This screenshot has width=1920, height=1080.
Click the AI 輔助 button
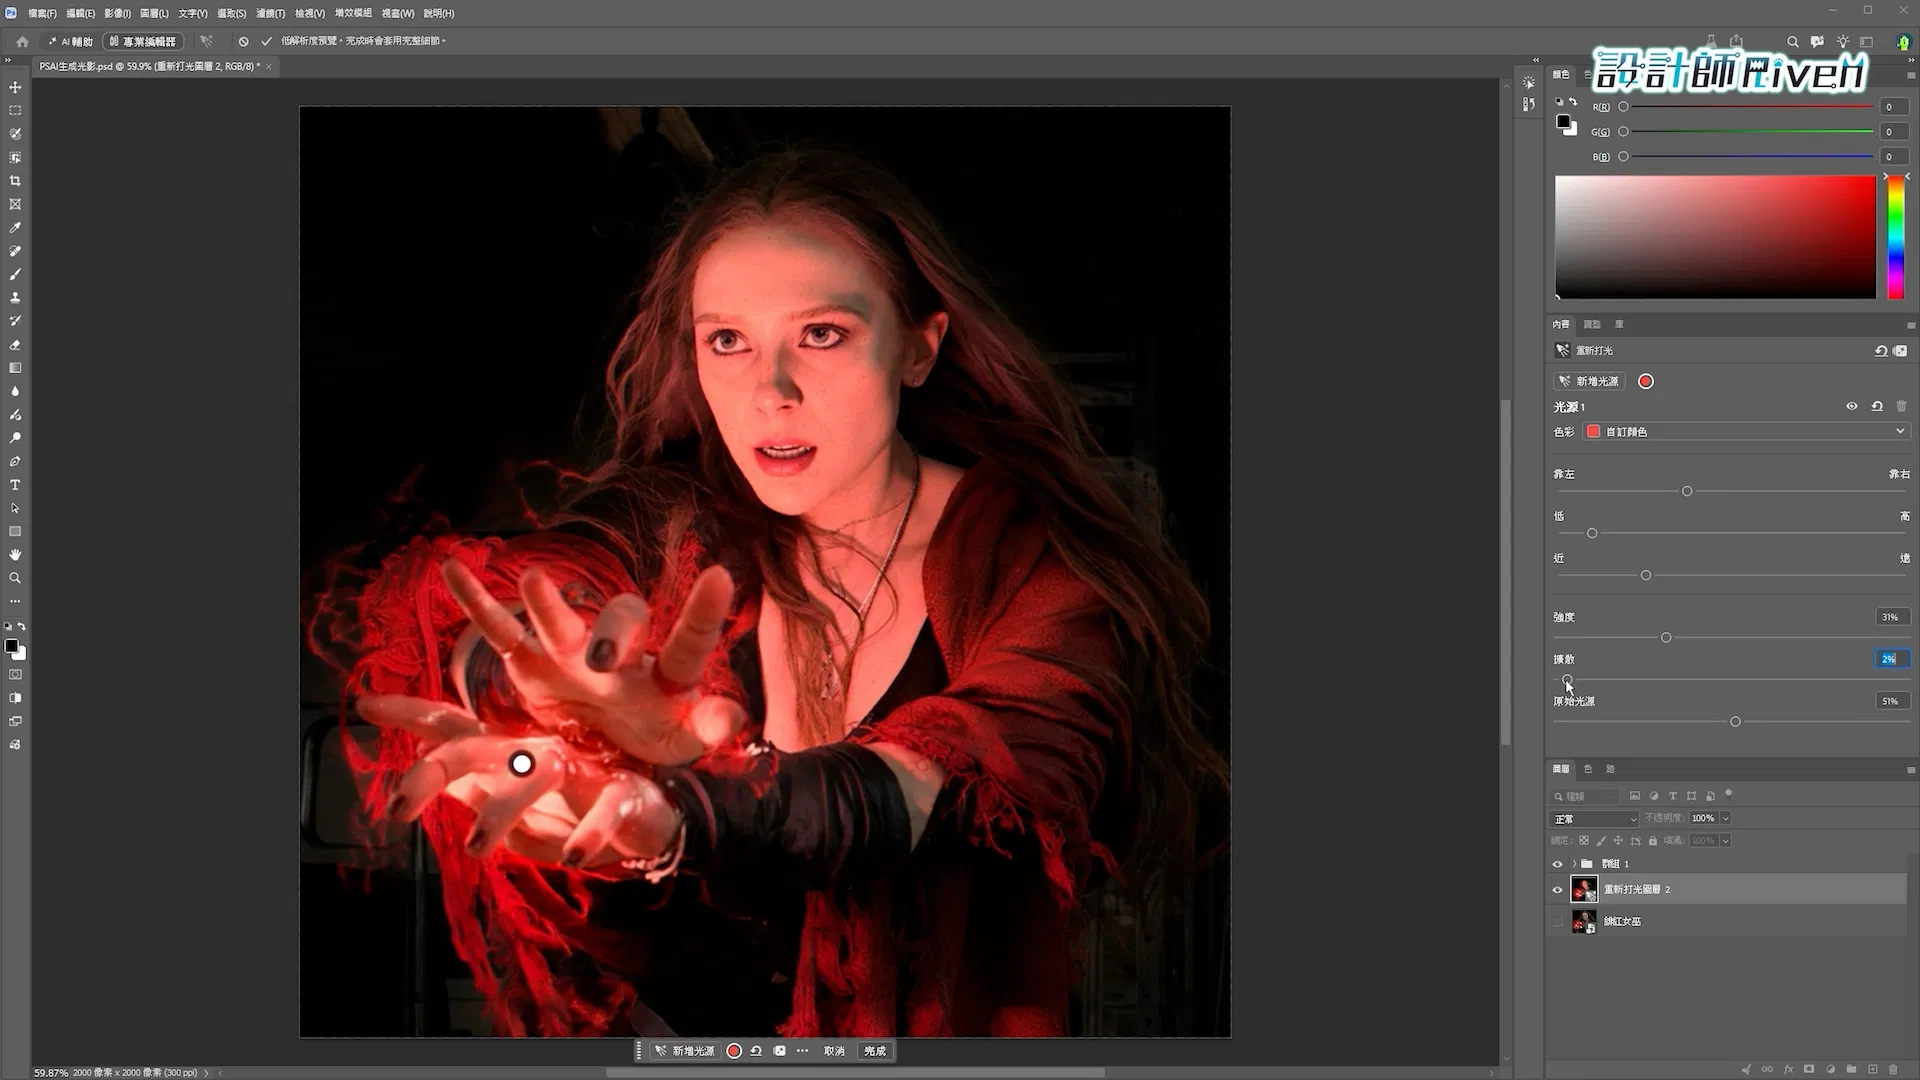coord(70,41)
